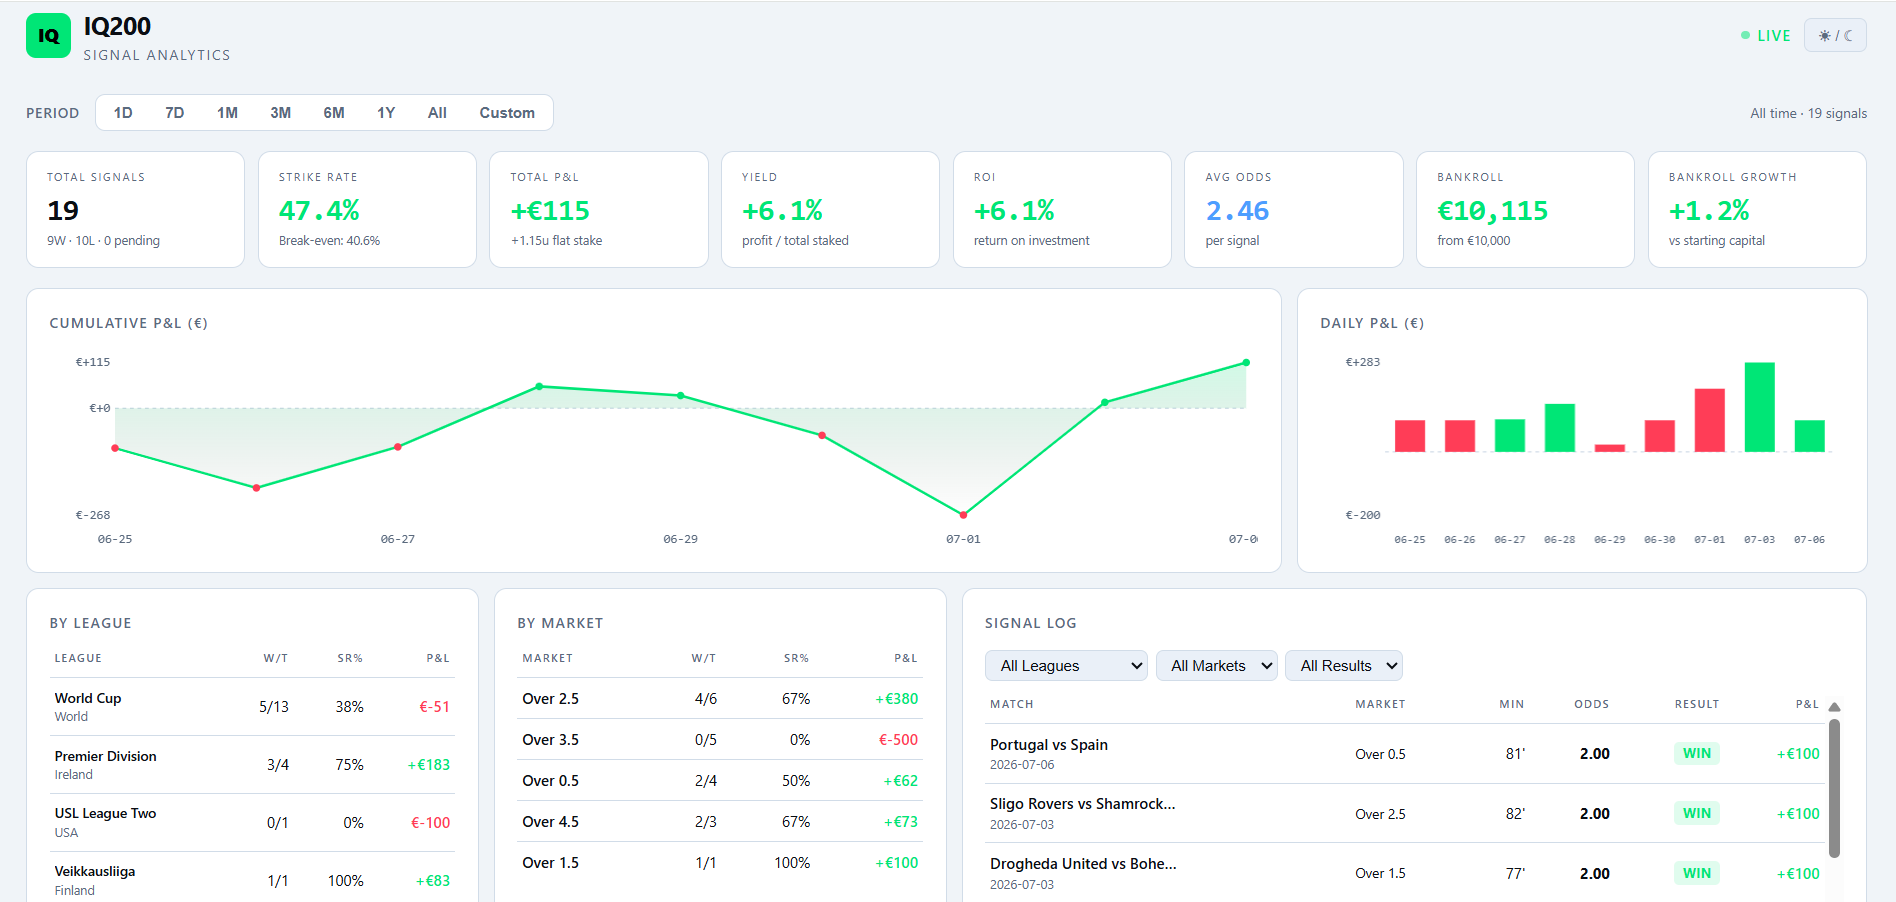
Task: Click the P&L column header in Signal Log
Action: (1807, 704)
